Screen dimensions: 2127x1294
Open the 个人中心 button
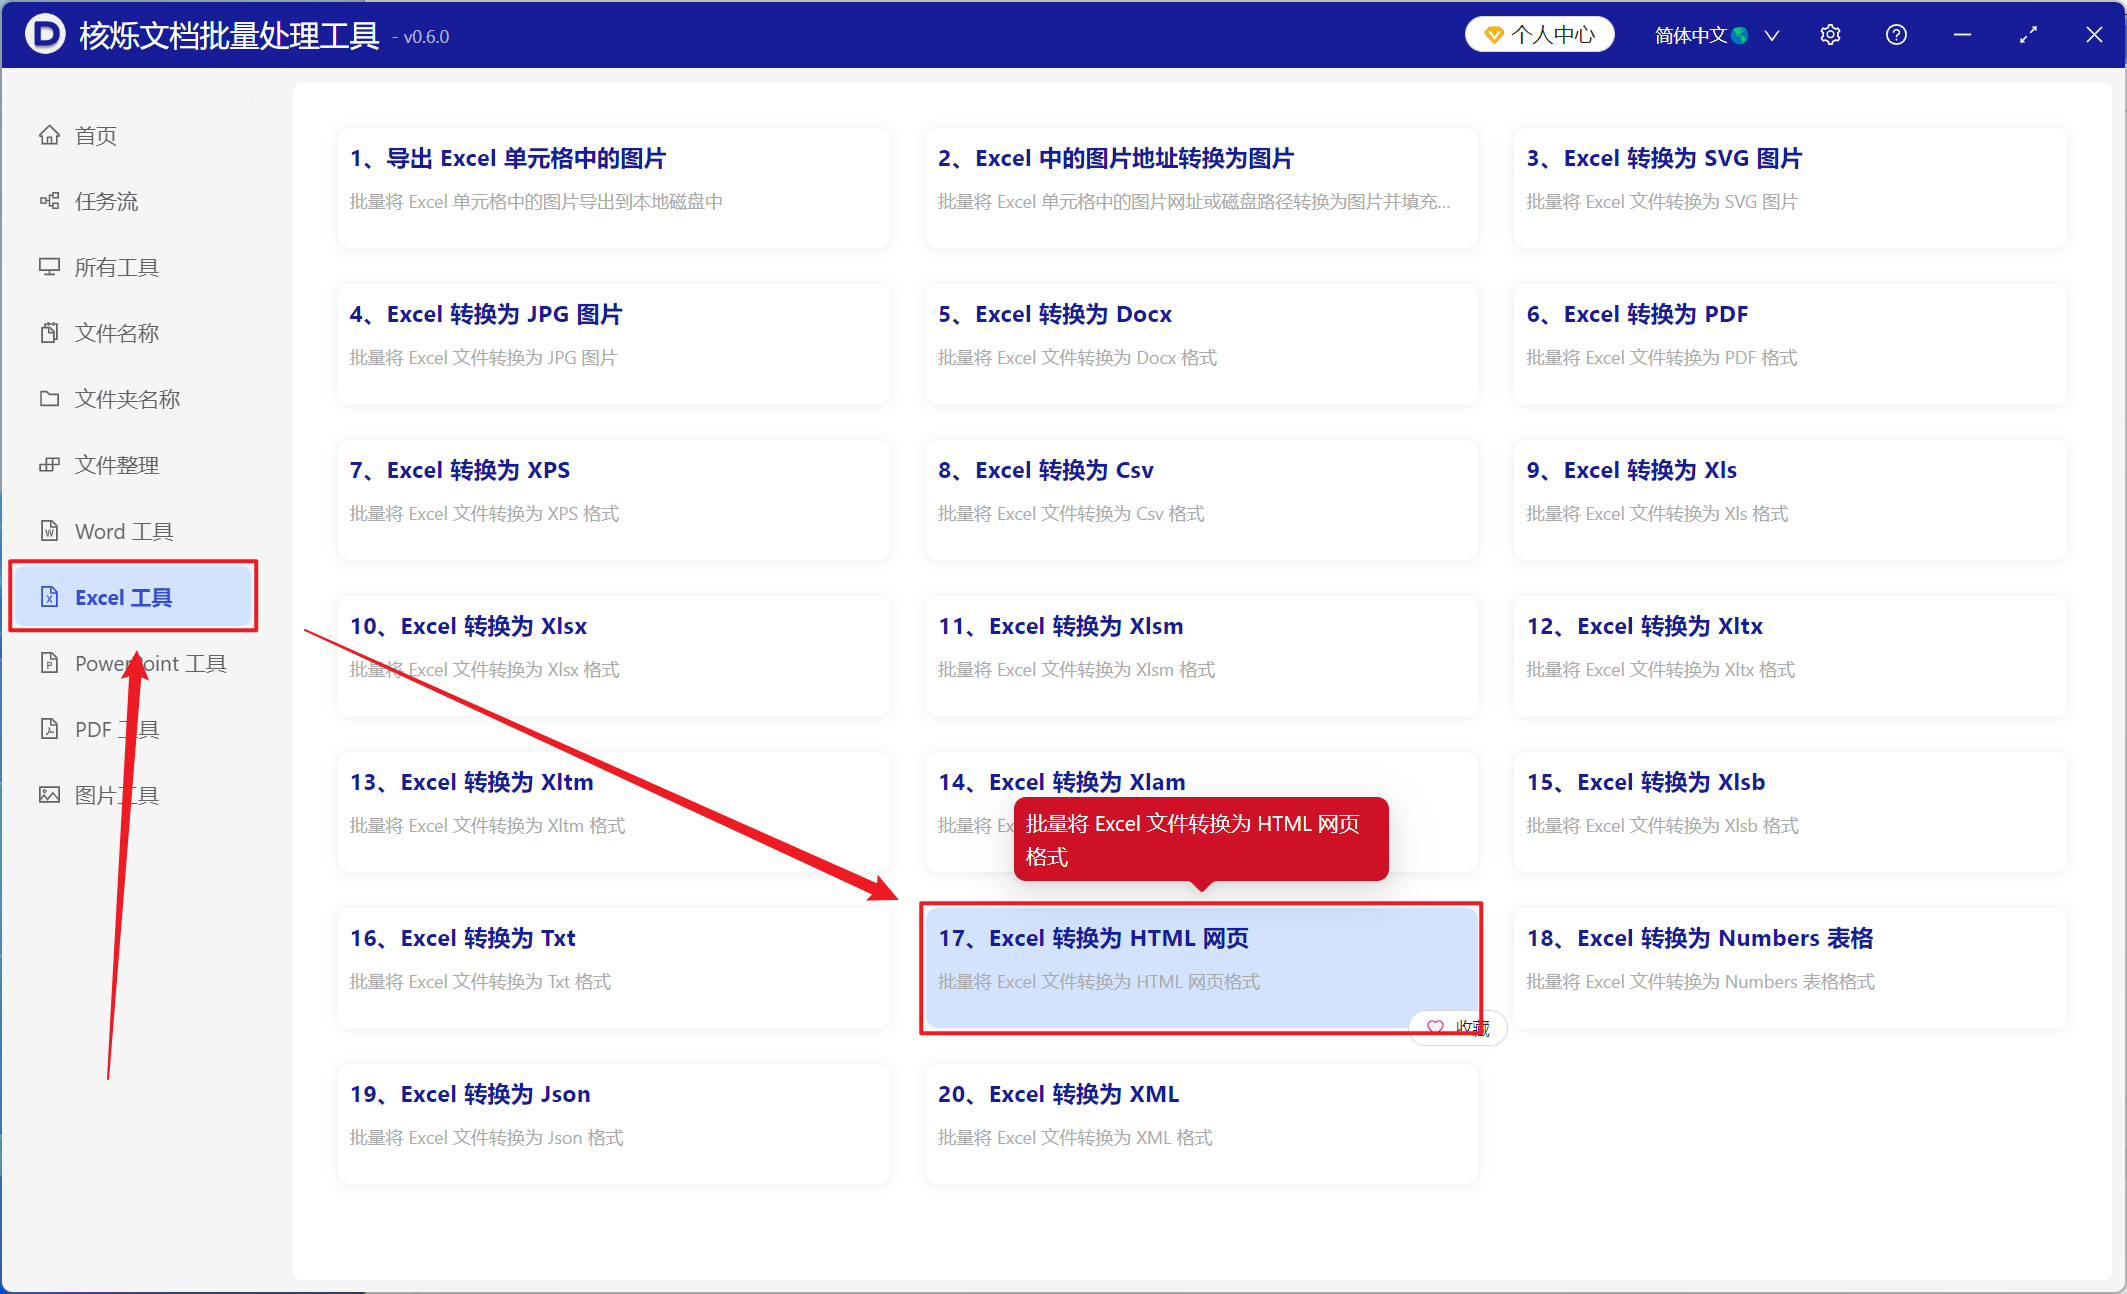tap(1540, 35)
